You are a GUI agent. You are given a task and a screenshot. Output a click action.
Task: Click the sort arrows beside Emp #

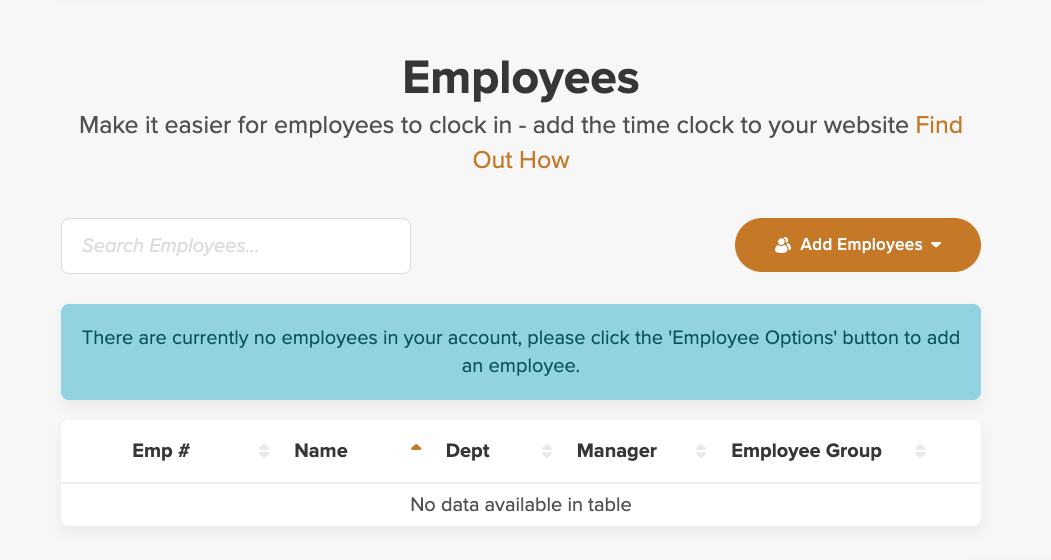tap(264, 451)
